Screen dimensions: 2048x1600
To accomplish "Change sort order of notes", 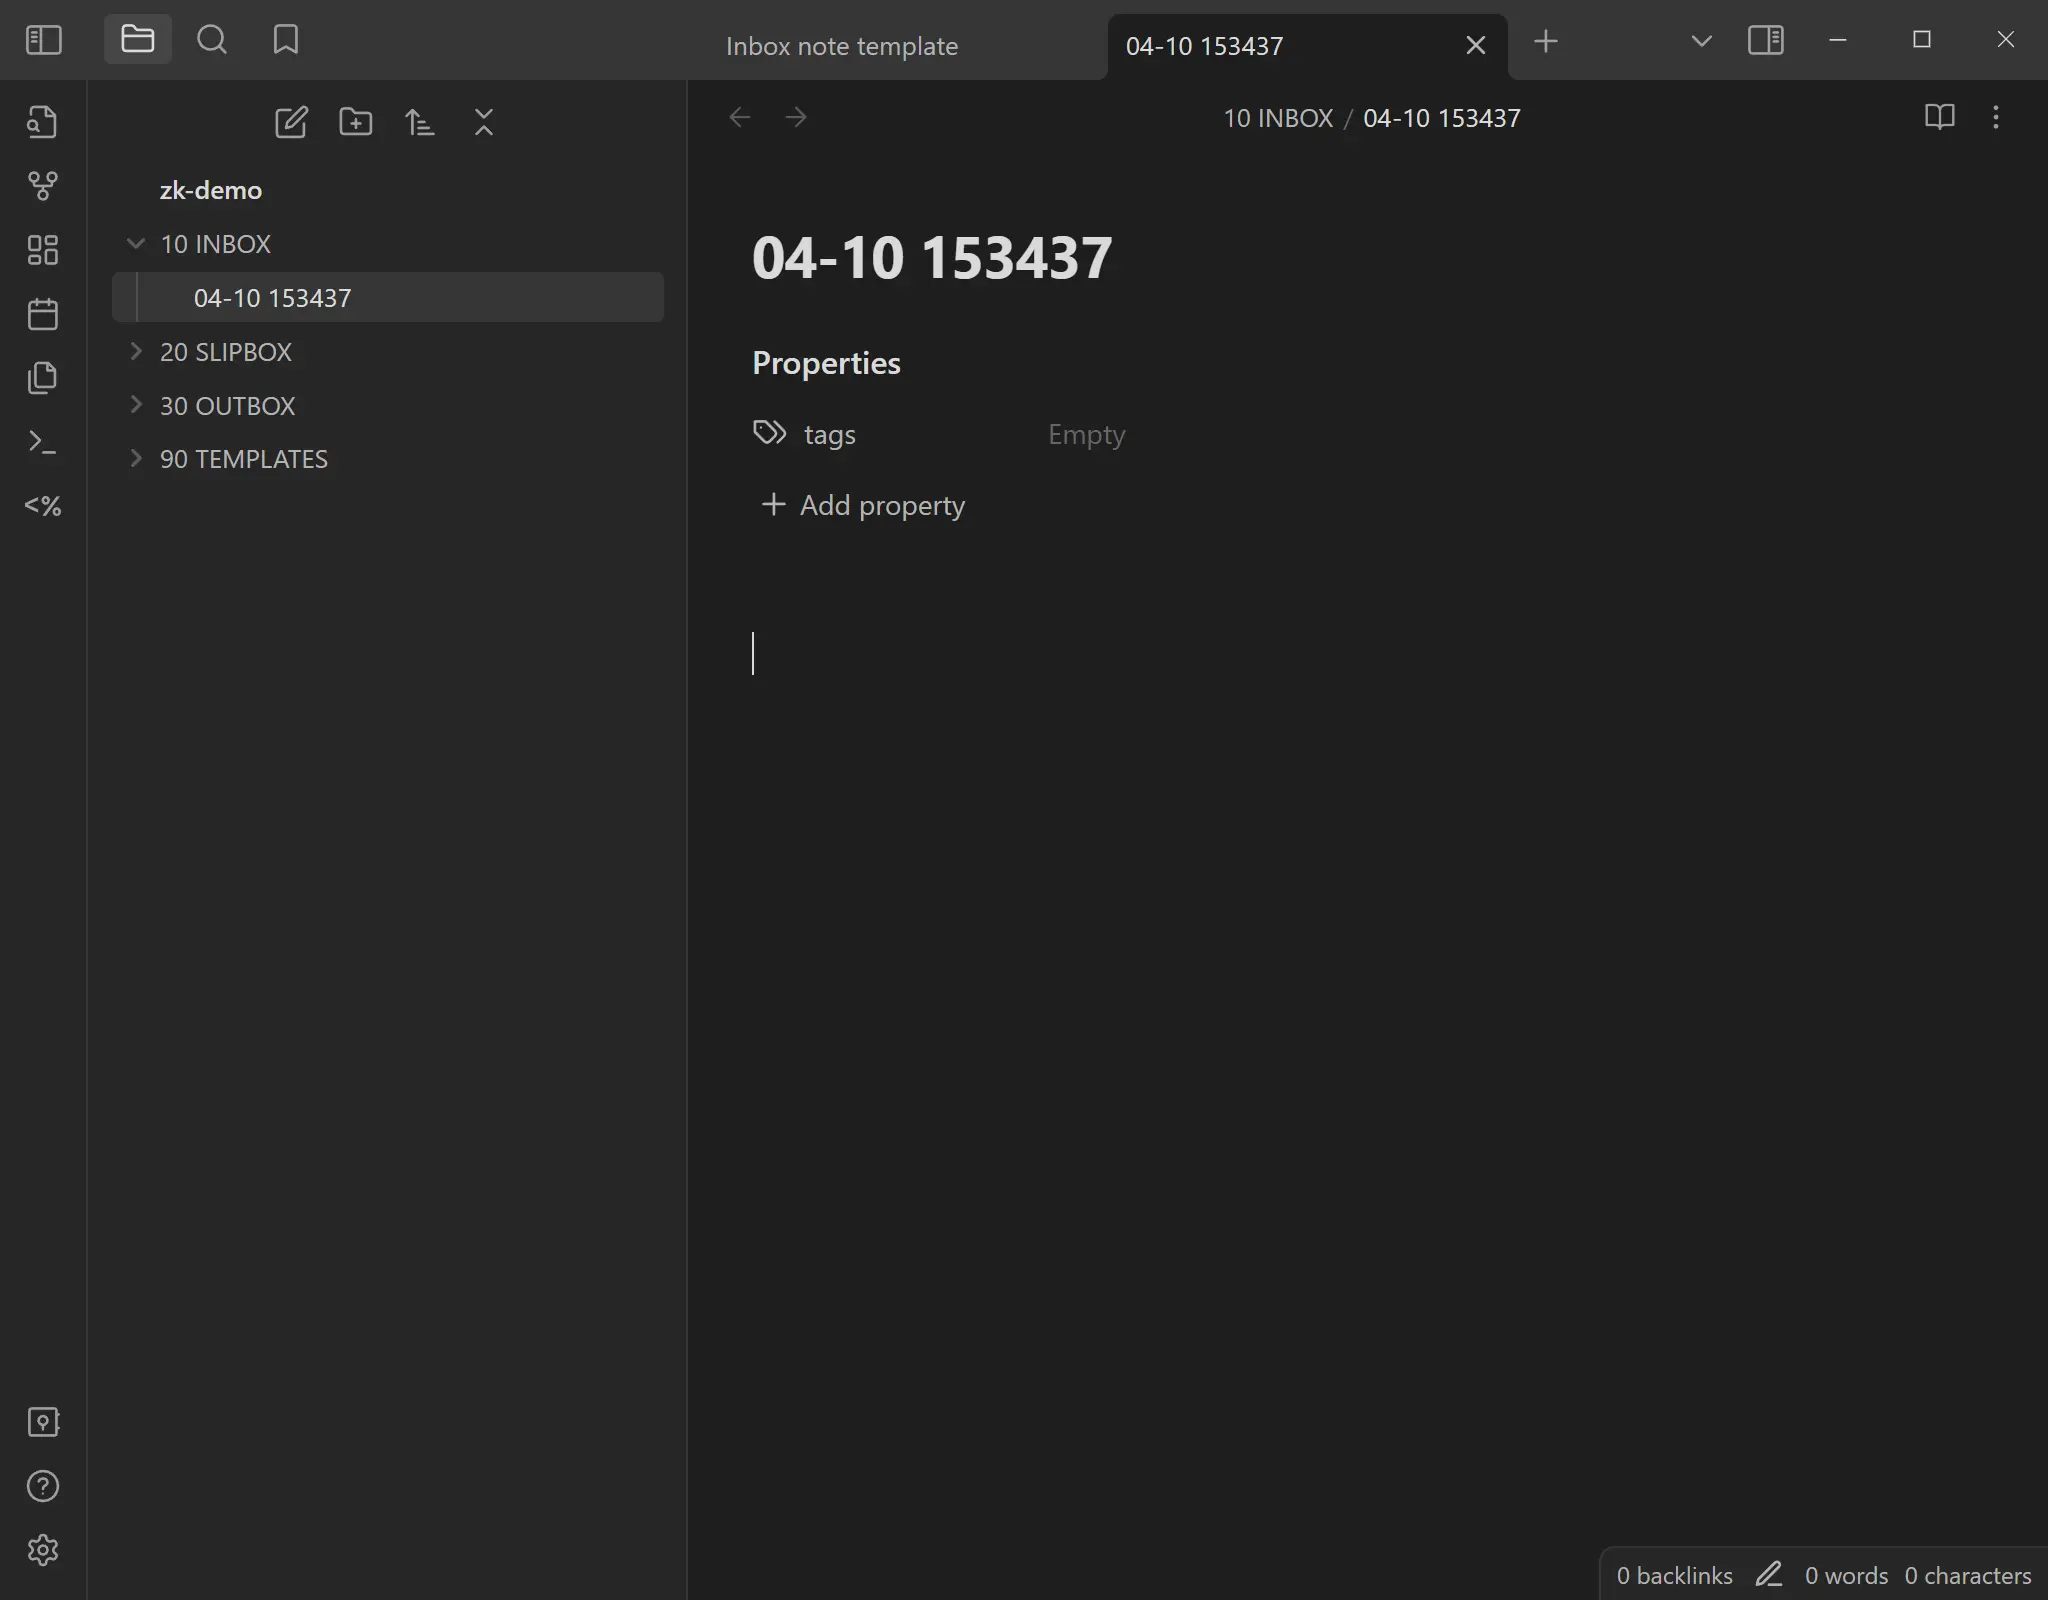I will [x=420, y=122].
